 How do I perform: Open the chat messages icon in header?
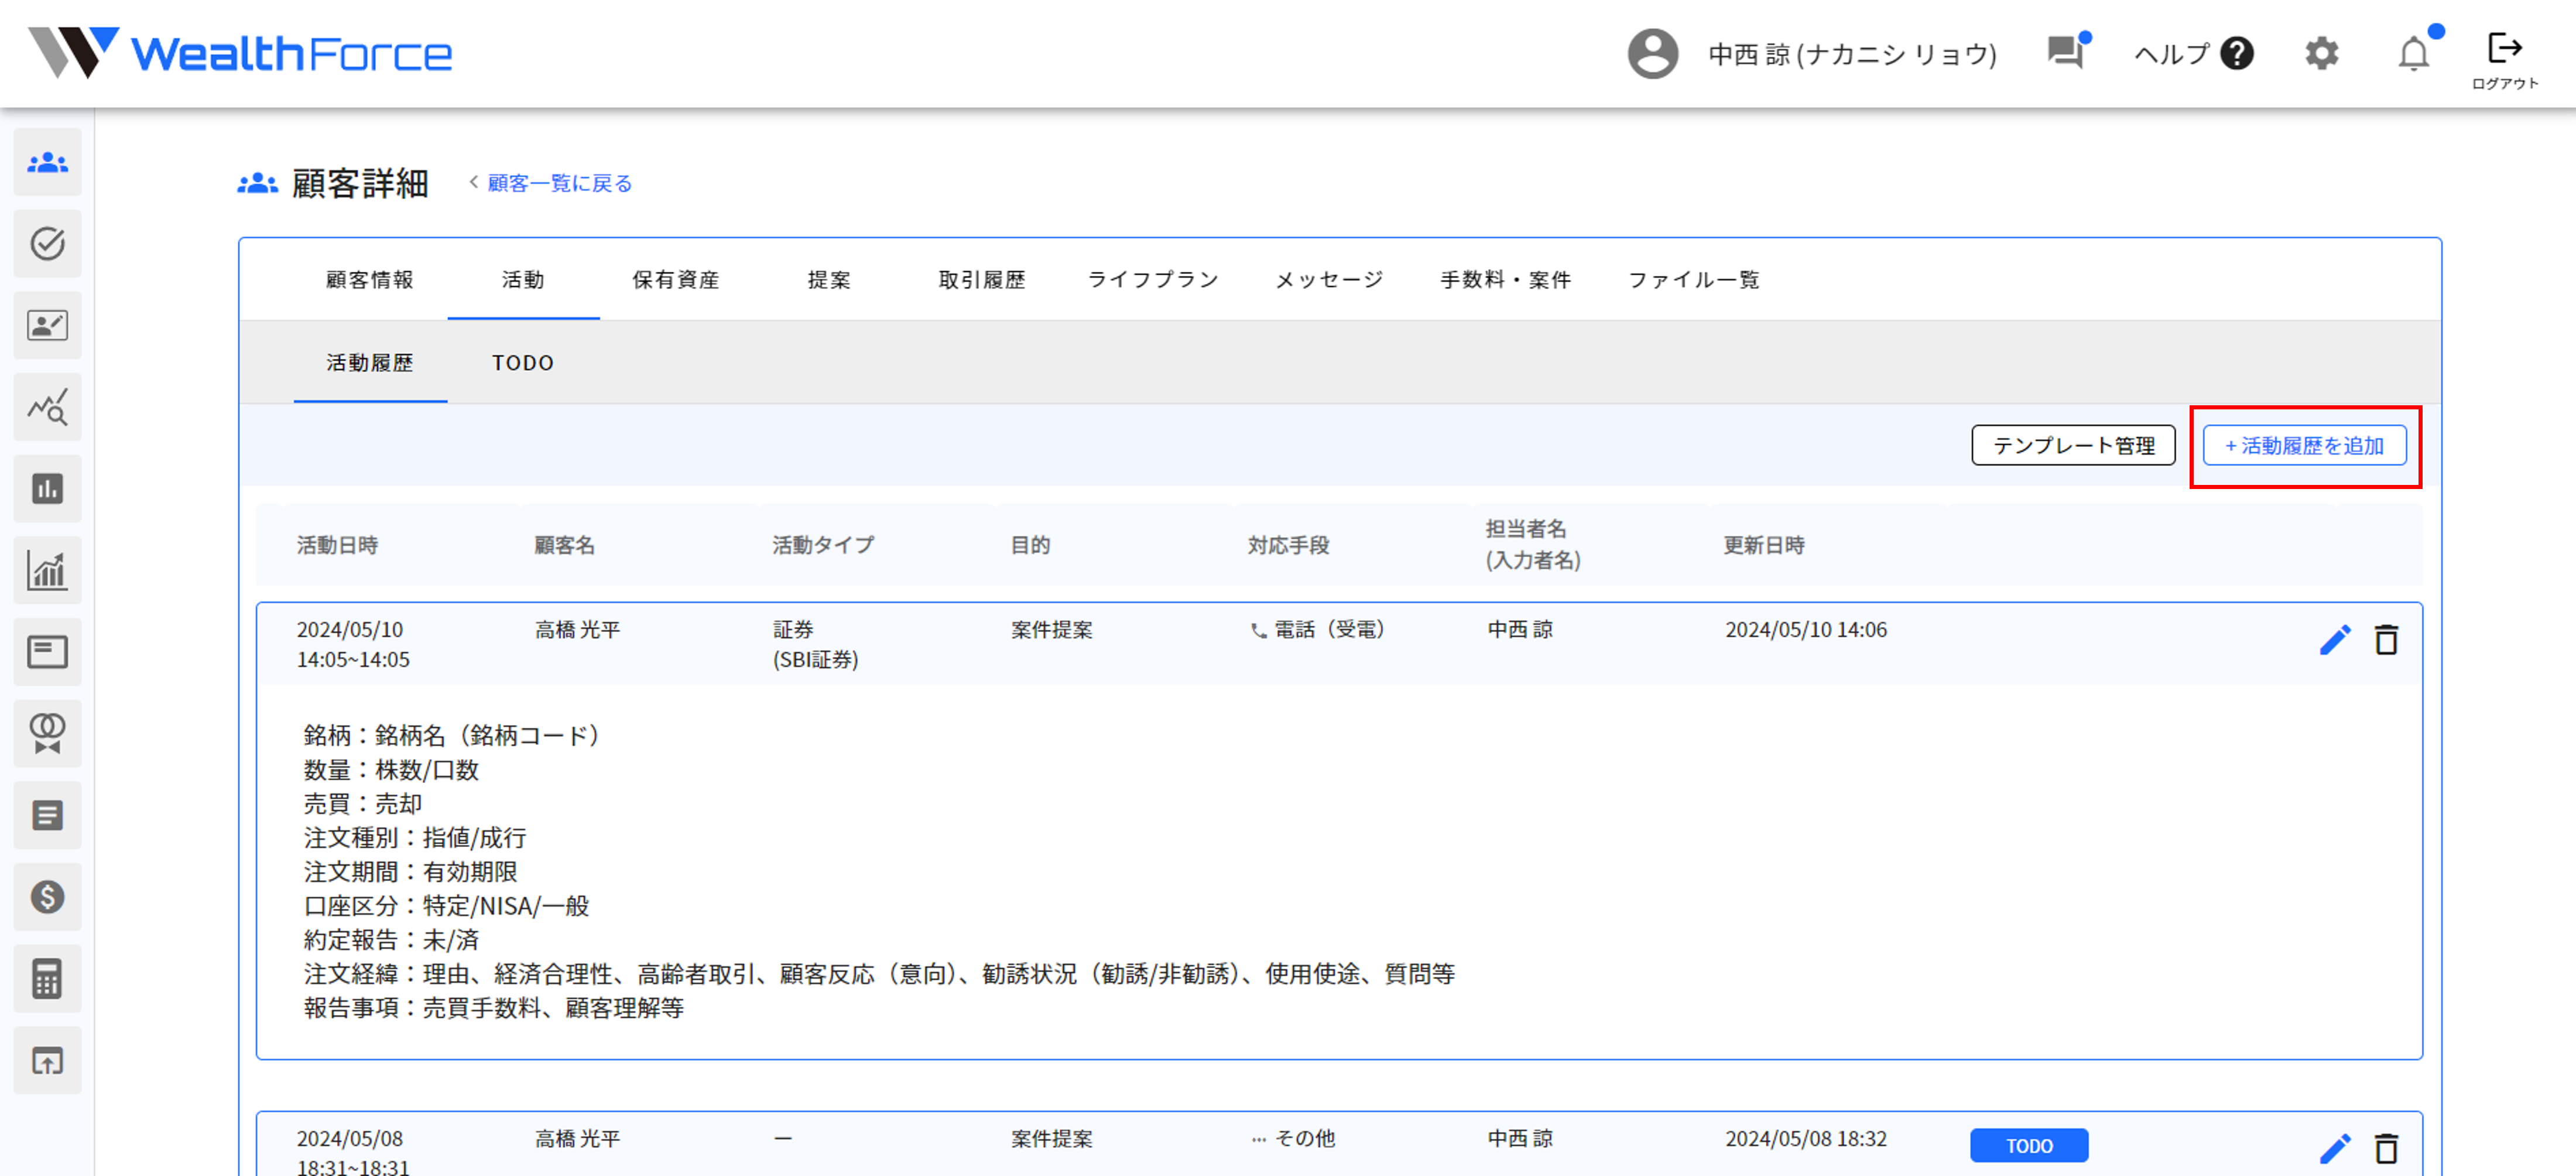pos(2065,52)
